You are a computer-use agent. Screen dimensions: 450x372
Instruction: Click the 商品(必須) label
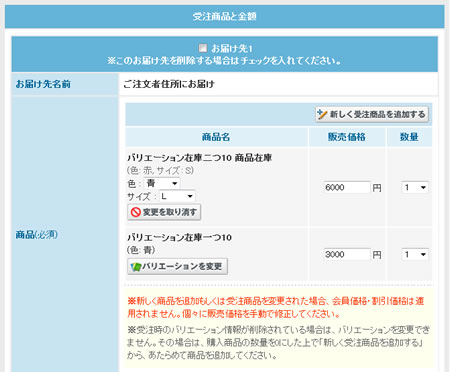(37, 235)
